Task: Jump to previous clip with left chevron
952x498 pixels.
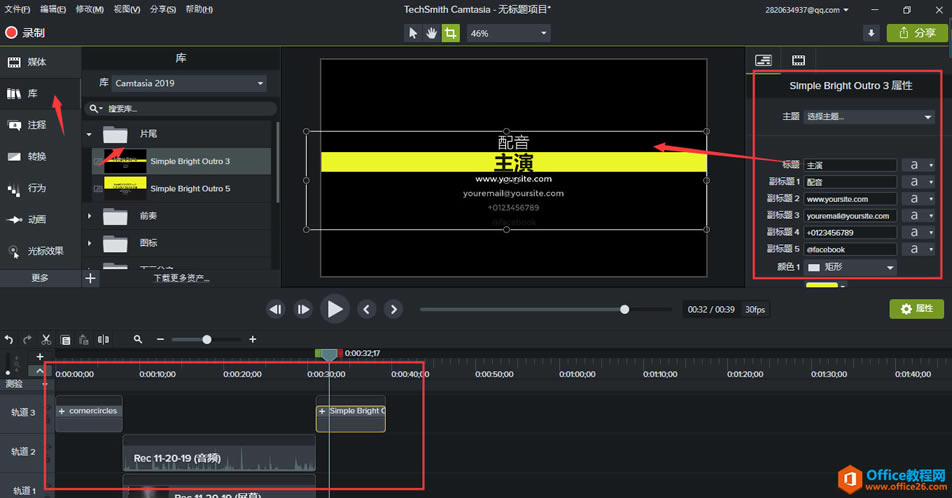Action: [366, 310]
